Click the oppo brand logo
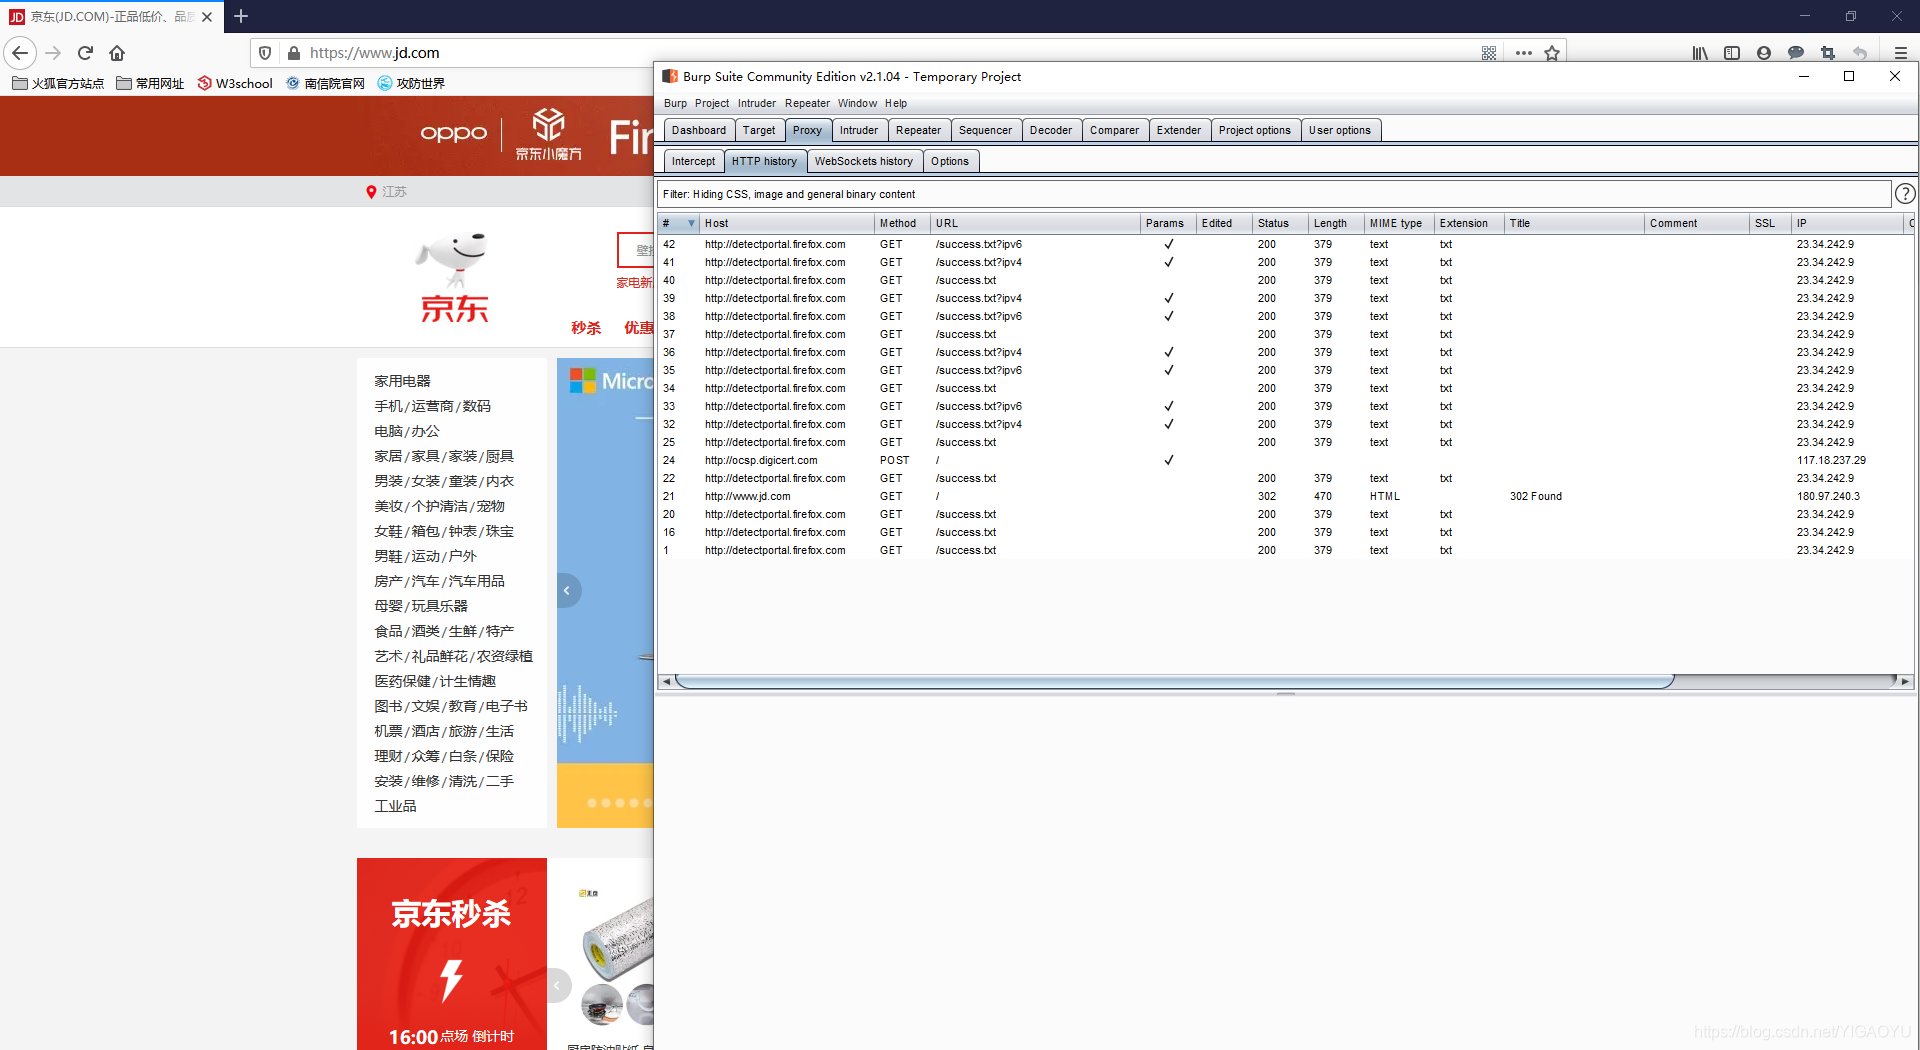Image resolution: width=1920 pixels, height=1050 pixels. (453, 133)
